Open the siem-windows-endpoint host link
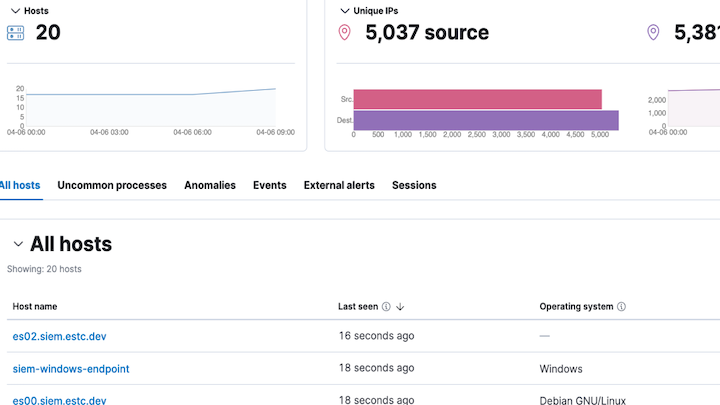This screenshot has height=405, width=720. coord(71,369)
